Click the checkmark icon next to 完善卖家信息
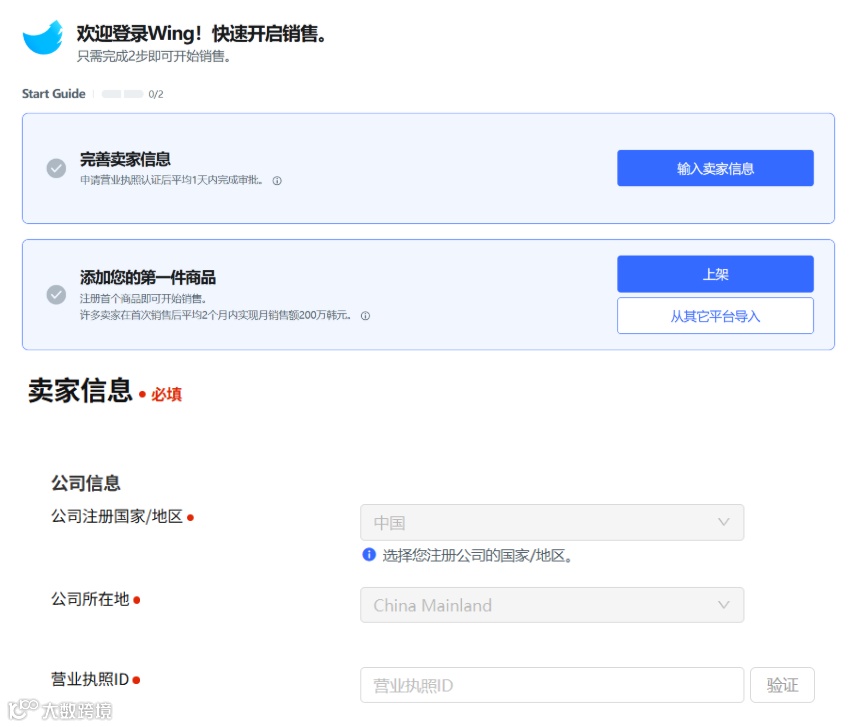 pos(56,168)
